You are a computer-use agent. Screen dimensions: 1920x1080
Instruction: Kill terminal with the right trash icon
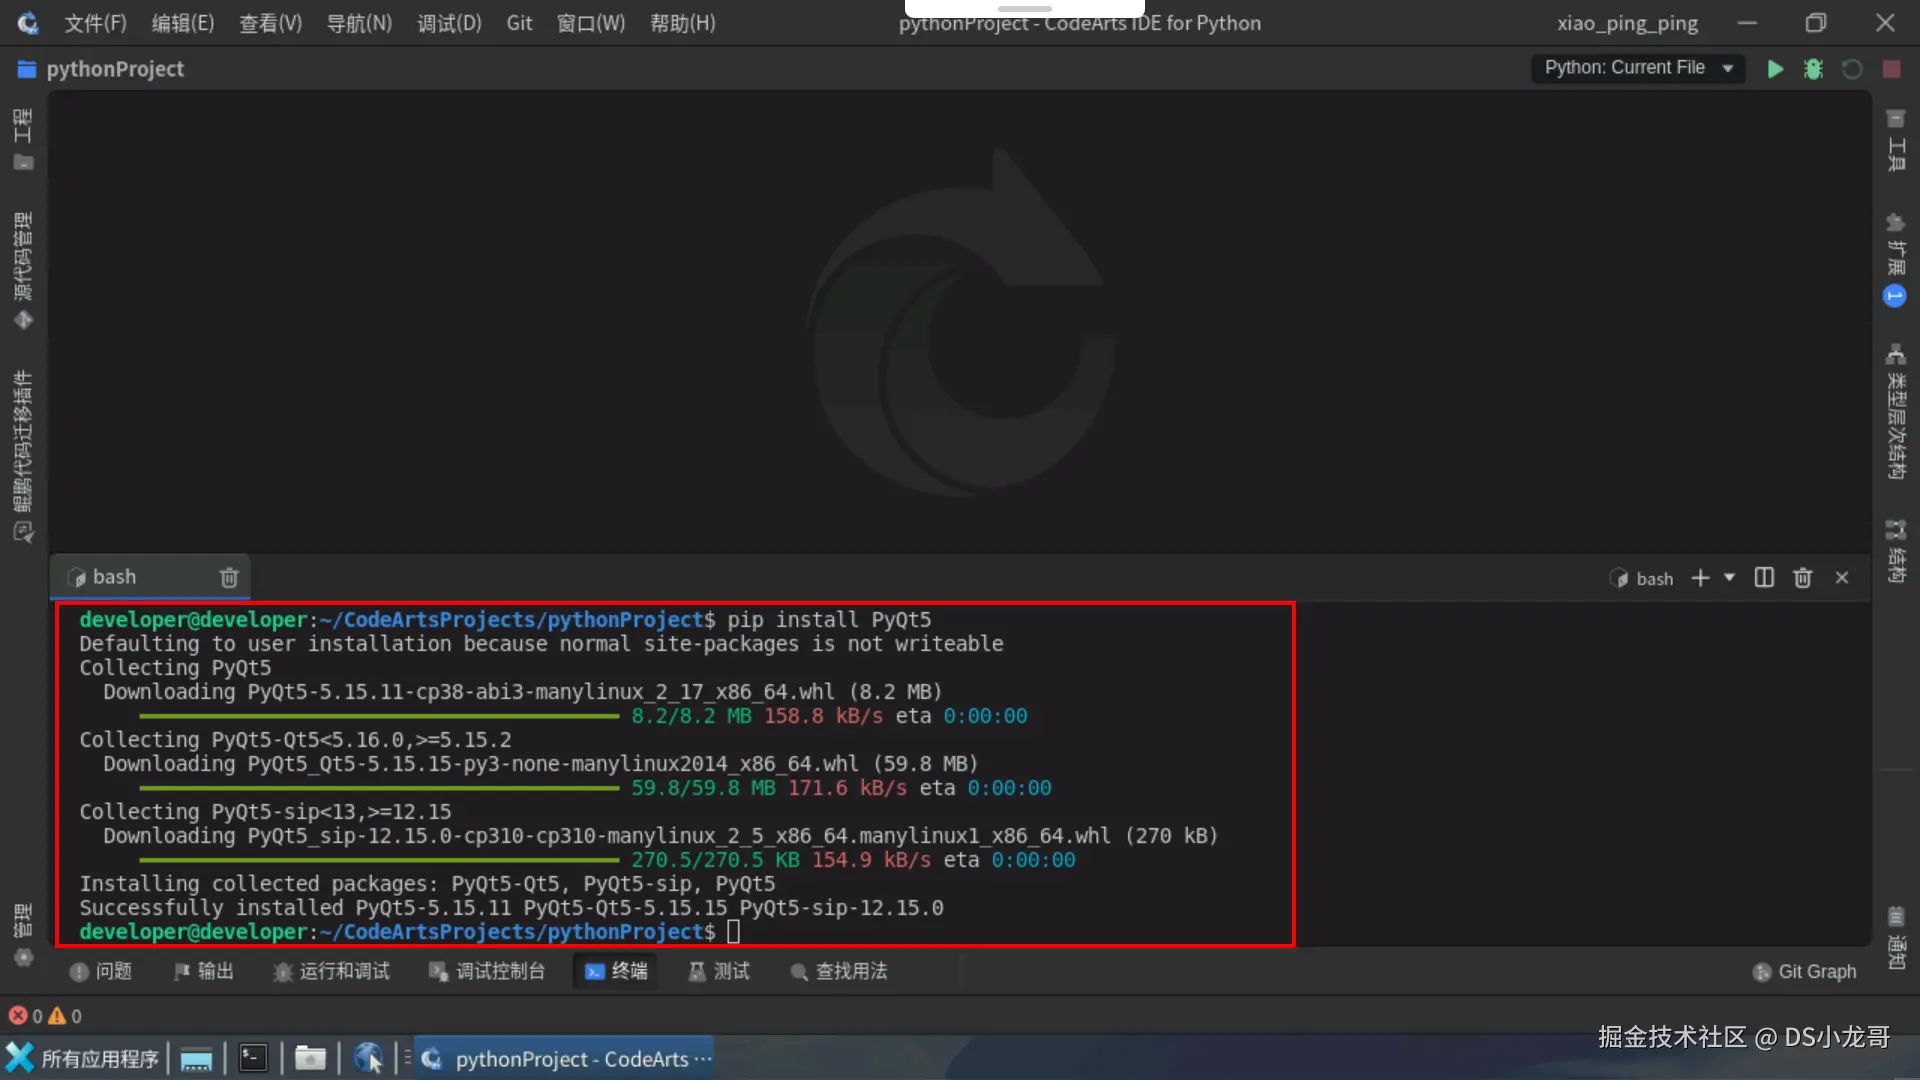coord(1802,578)
